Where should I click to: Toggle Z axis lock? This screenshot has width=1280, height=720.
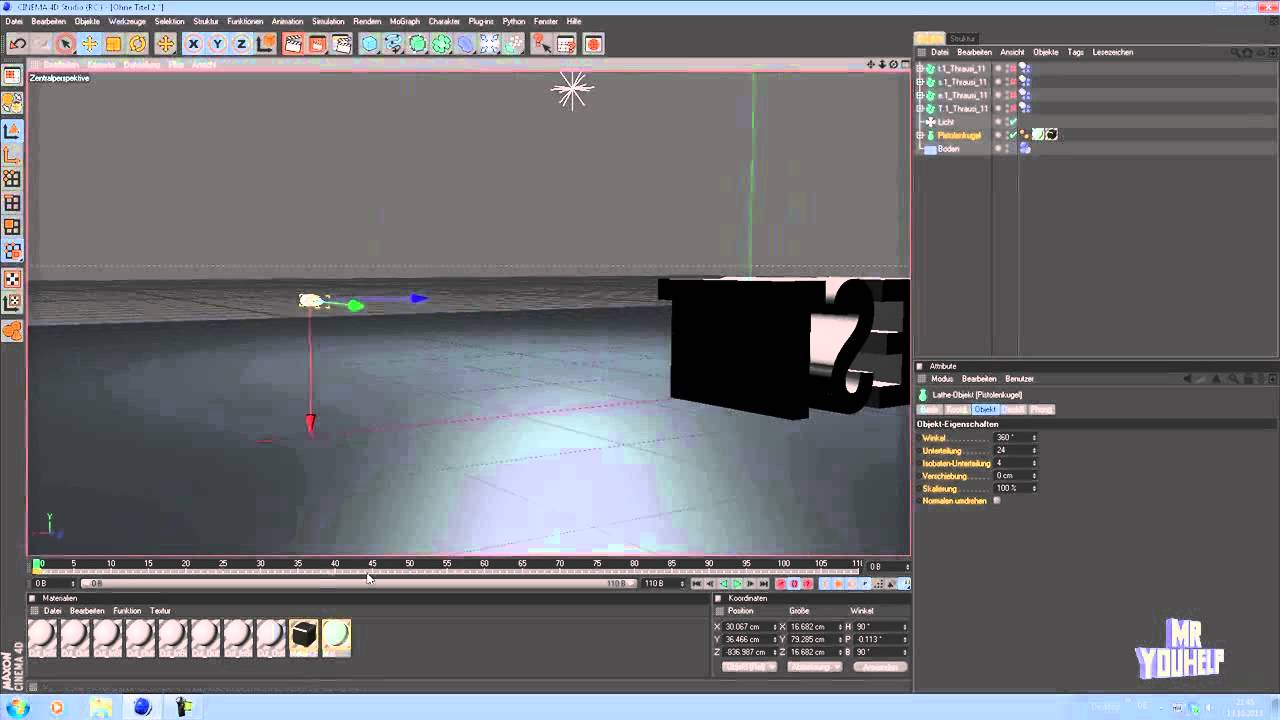[x=241, y=44]
